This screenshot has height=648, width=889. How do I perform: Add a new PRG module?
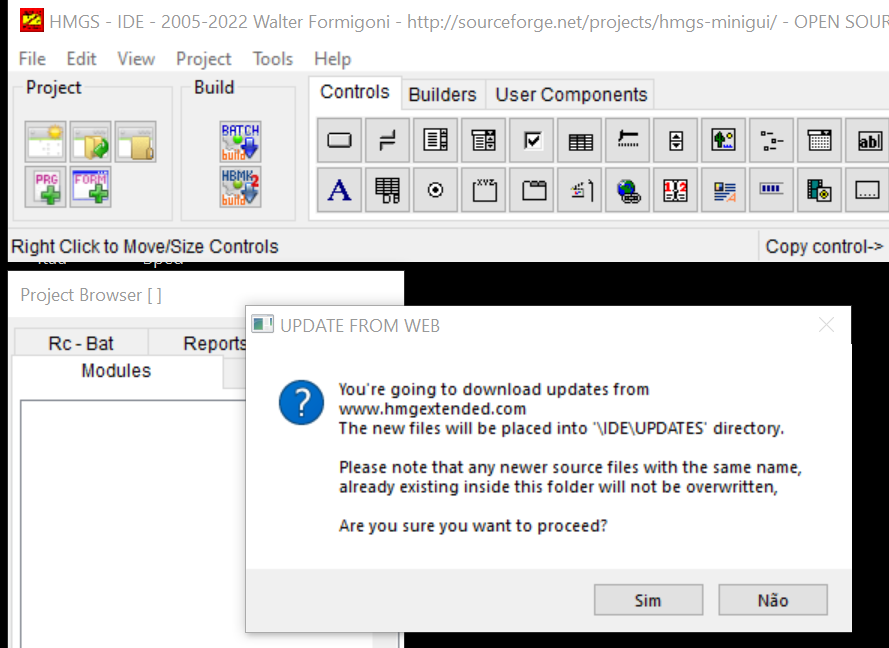pos(45,187)
